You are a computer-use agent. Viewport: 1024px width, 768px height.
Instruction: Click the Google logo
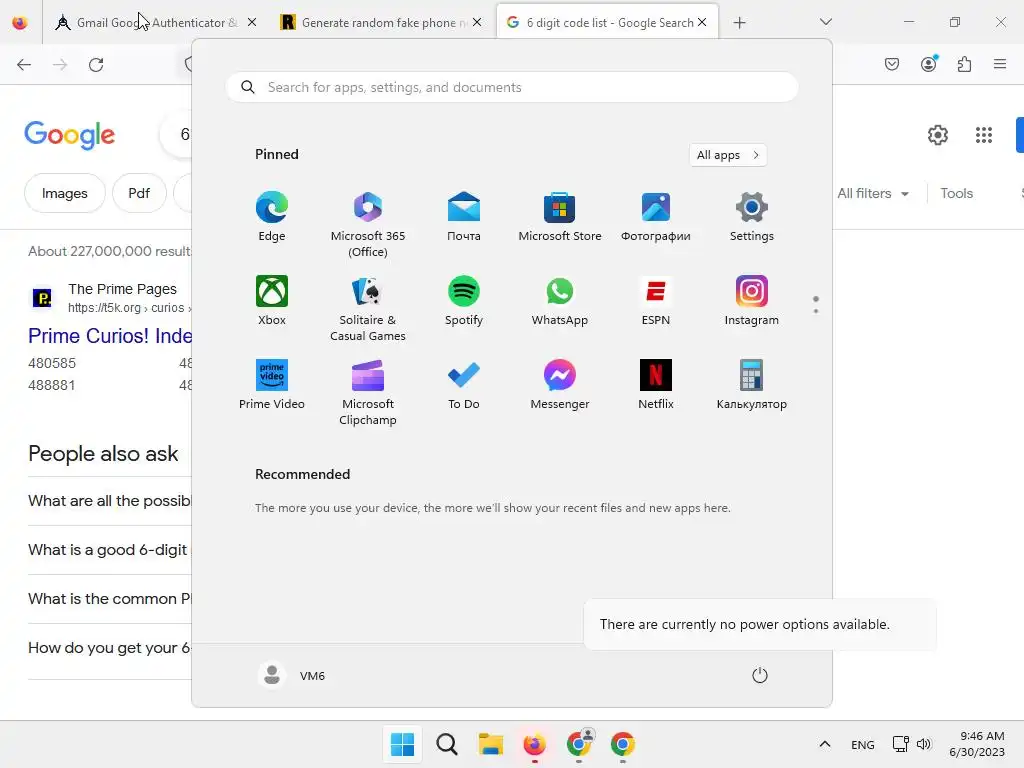pos(70,135)
